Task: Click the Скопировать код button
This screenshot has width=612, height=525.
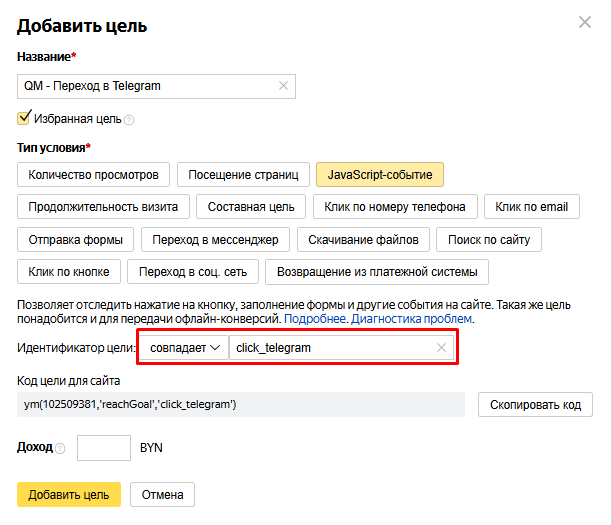Action: tap(535, 405)
